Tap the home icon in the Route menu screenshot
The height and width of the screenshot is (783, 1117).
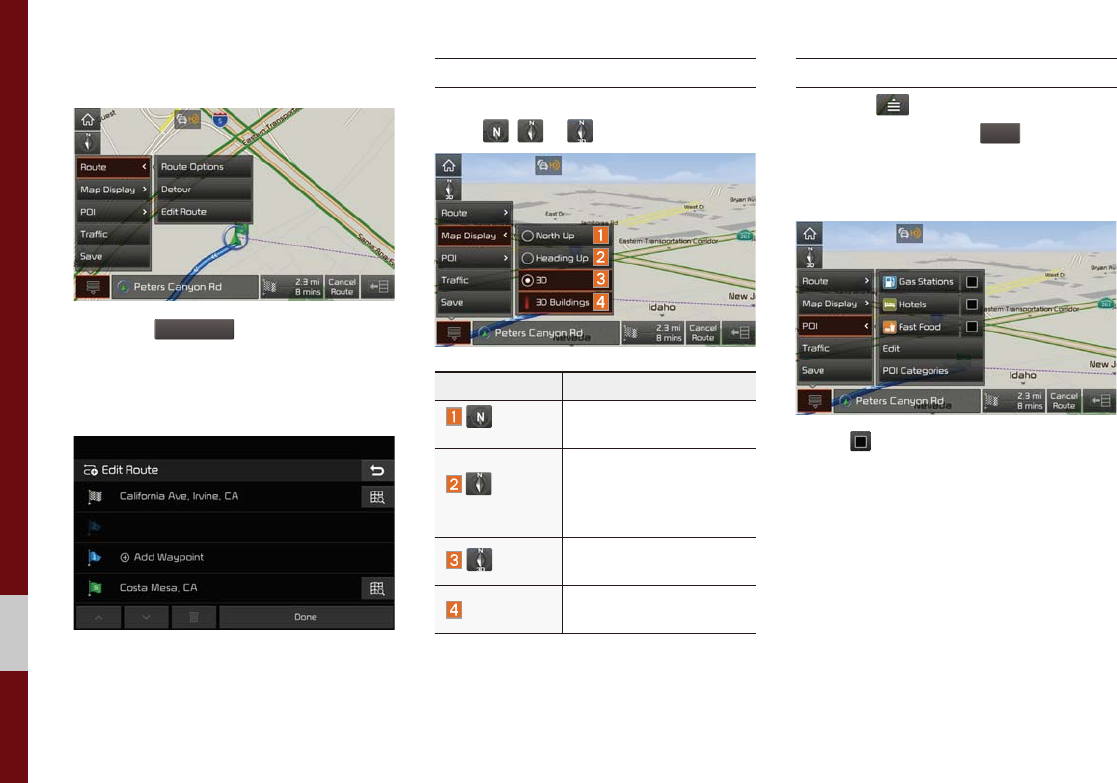click(88, 119)
